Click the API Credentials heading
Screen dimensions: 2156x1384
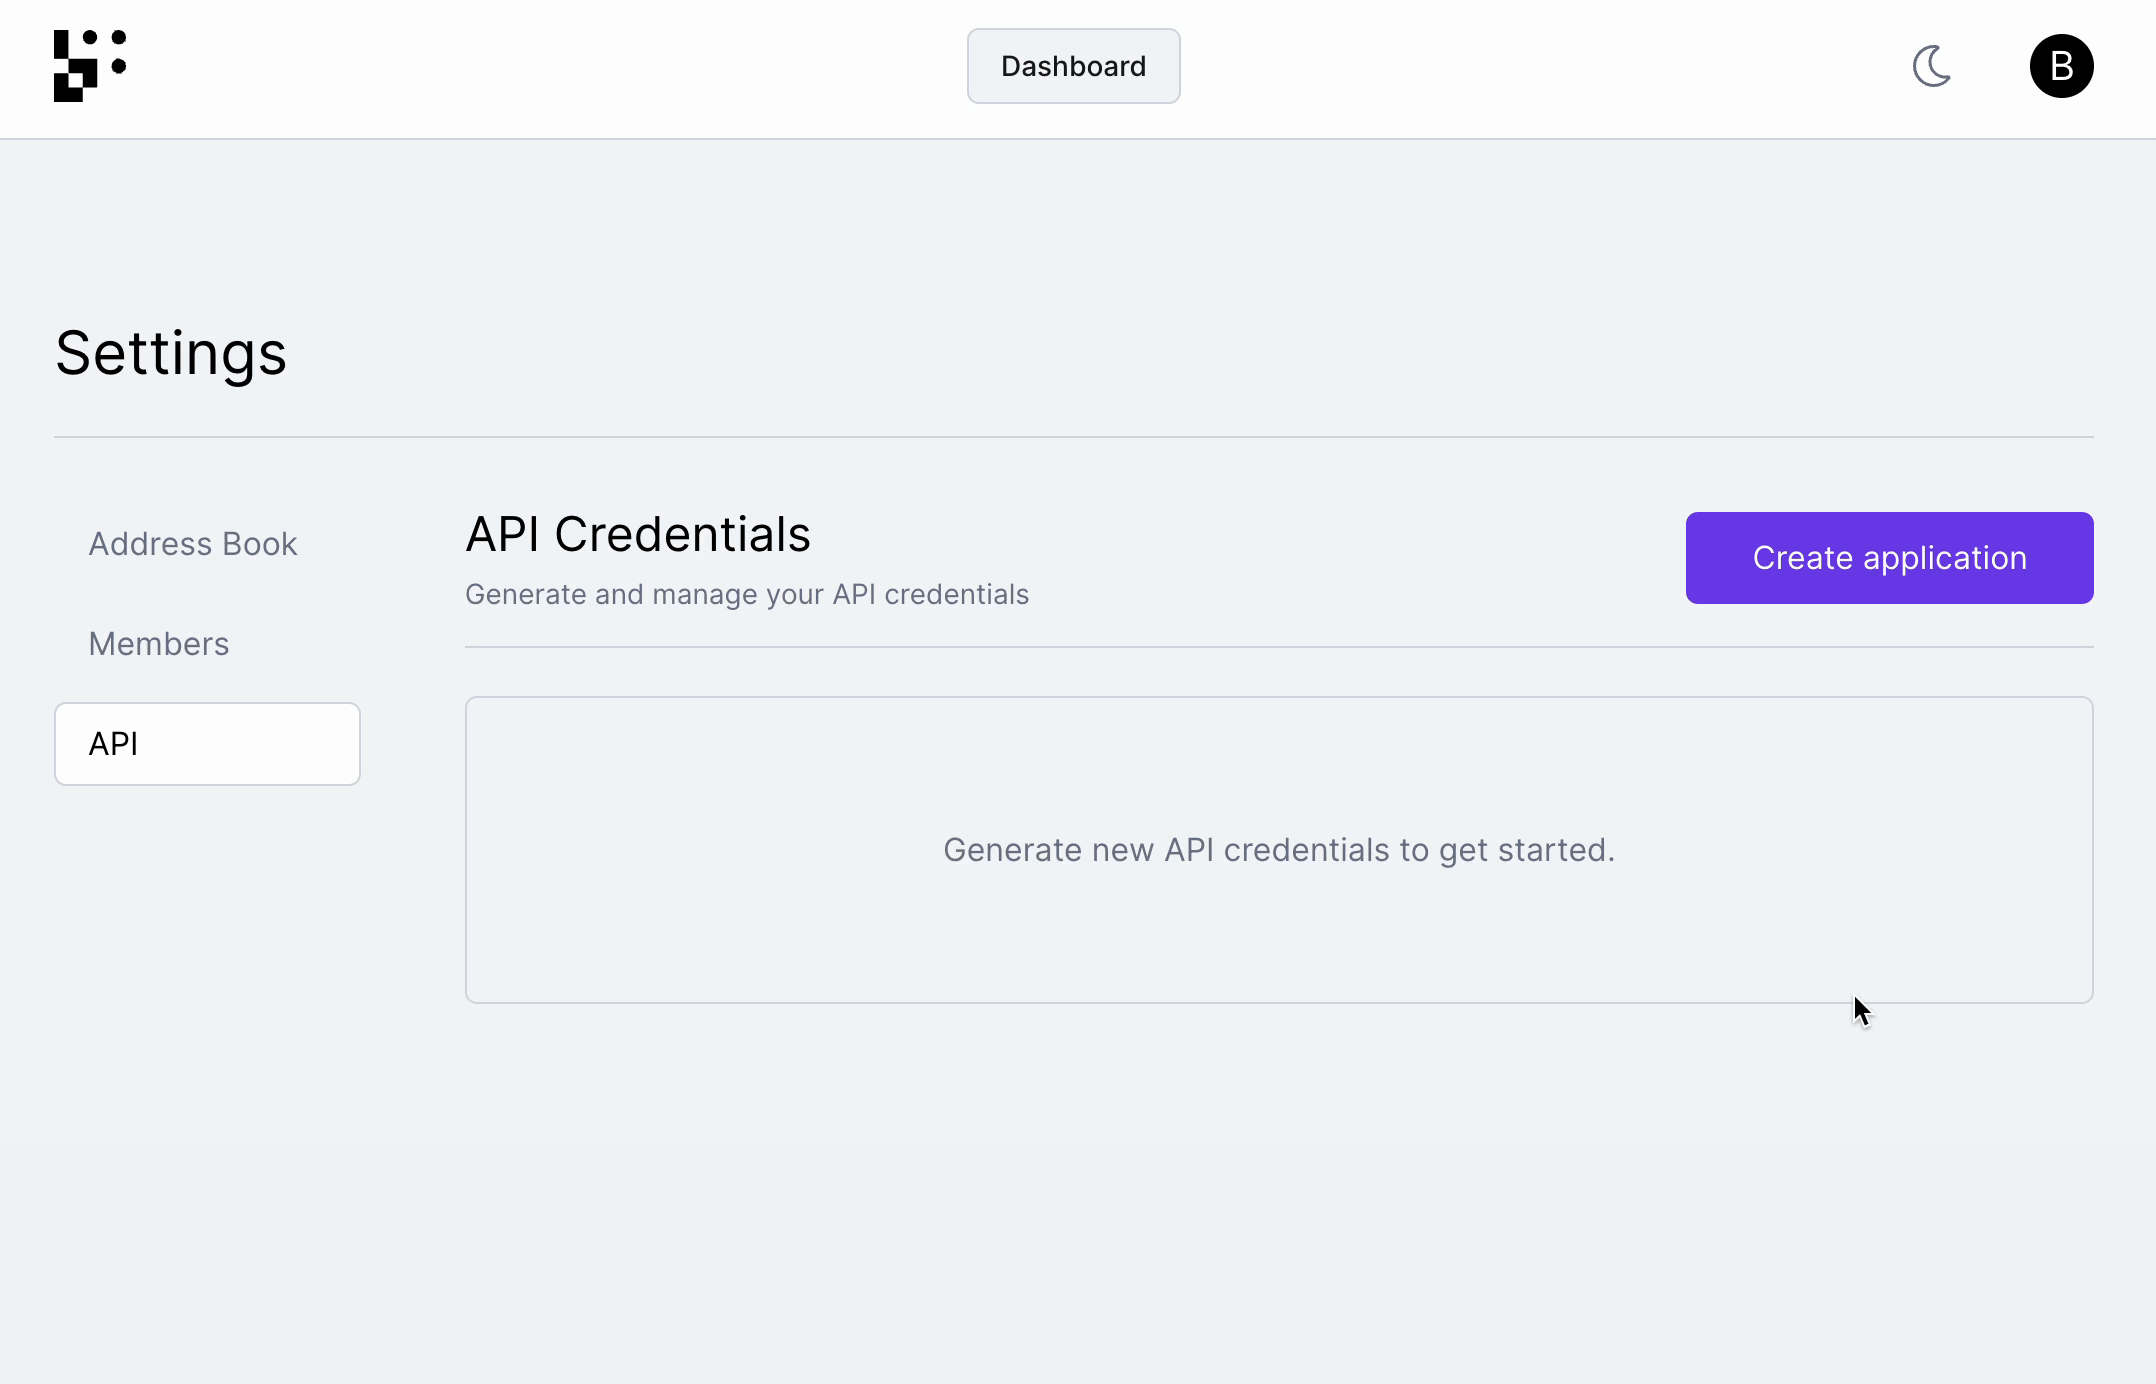pyautogui.click(x=638, y=534)
